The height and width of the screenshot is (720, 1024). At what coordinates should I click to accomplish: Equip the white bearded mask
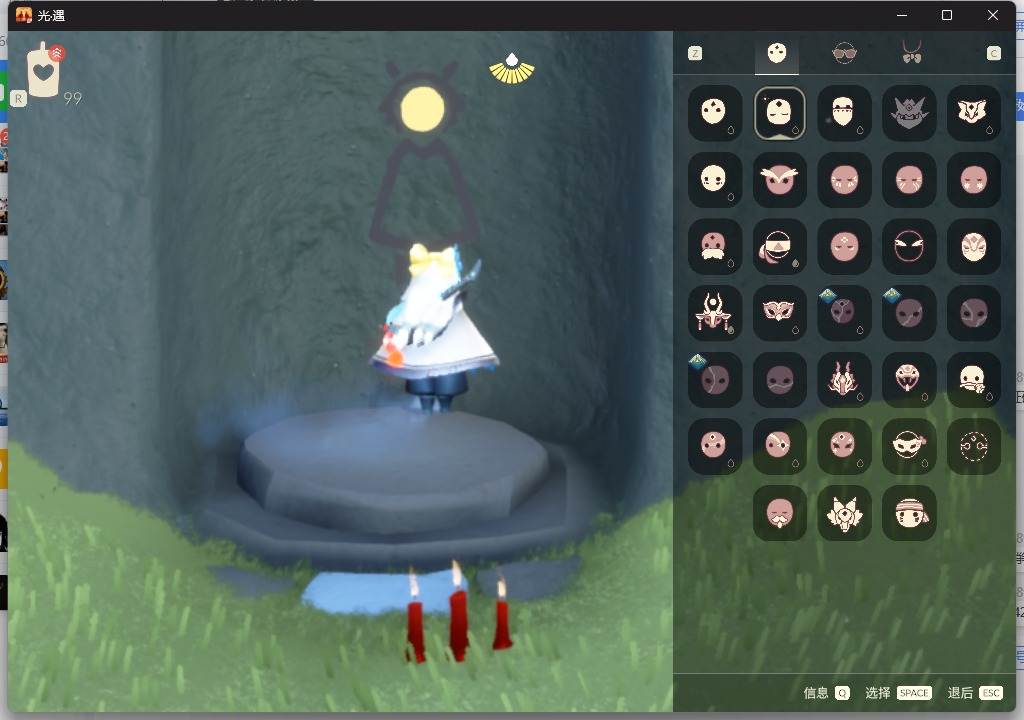click(x=844, y=112)
